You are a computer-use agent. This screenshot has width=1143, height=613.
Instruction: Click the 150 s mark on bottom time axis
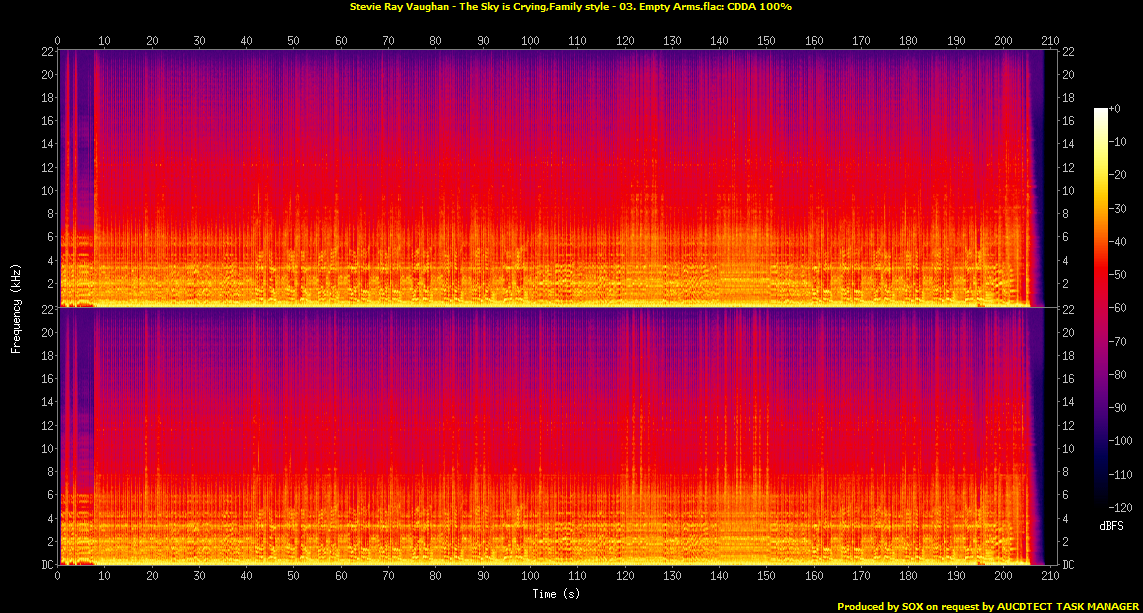click(x=766, y=577)
